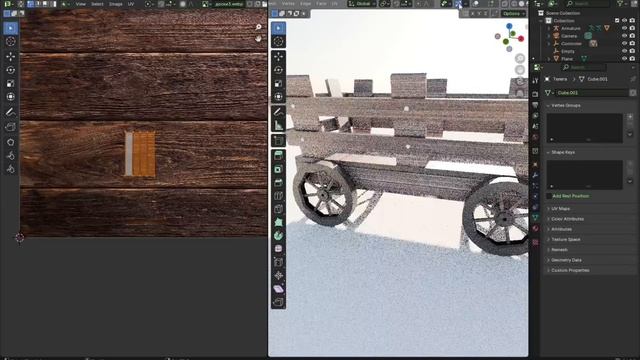Disable render for Camera in outliner
The height and width of the screenshot is (360, 640).
(632, 36)
